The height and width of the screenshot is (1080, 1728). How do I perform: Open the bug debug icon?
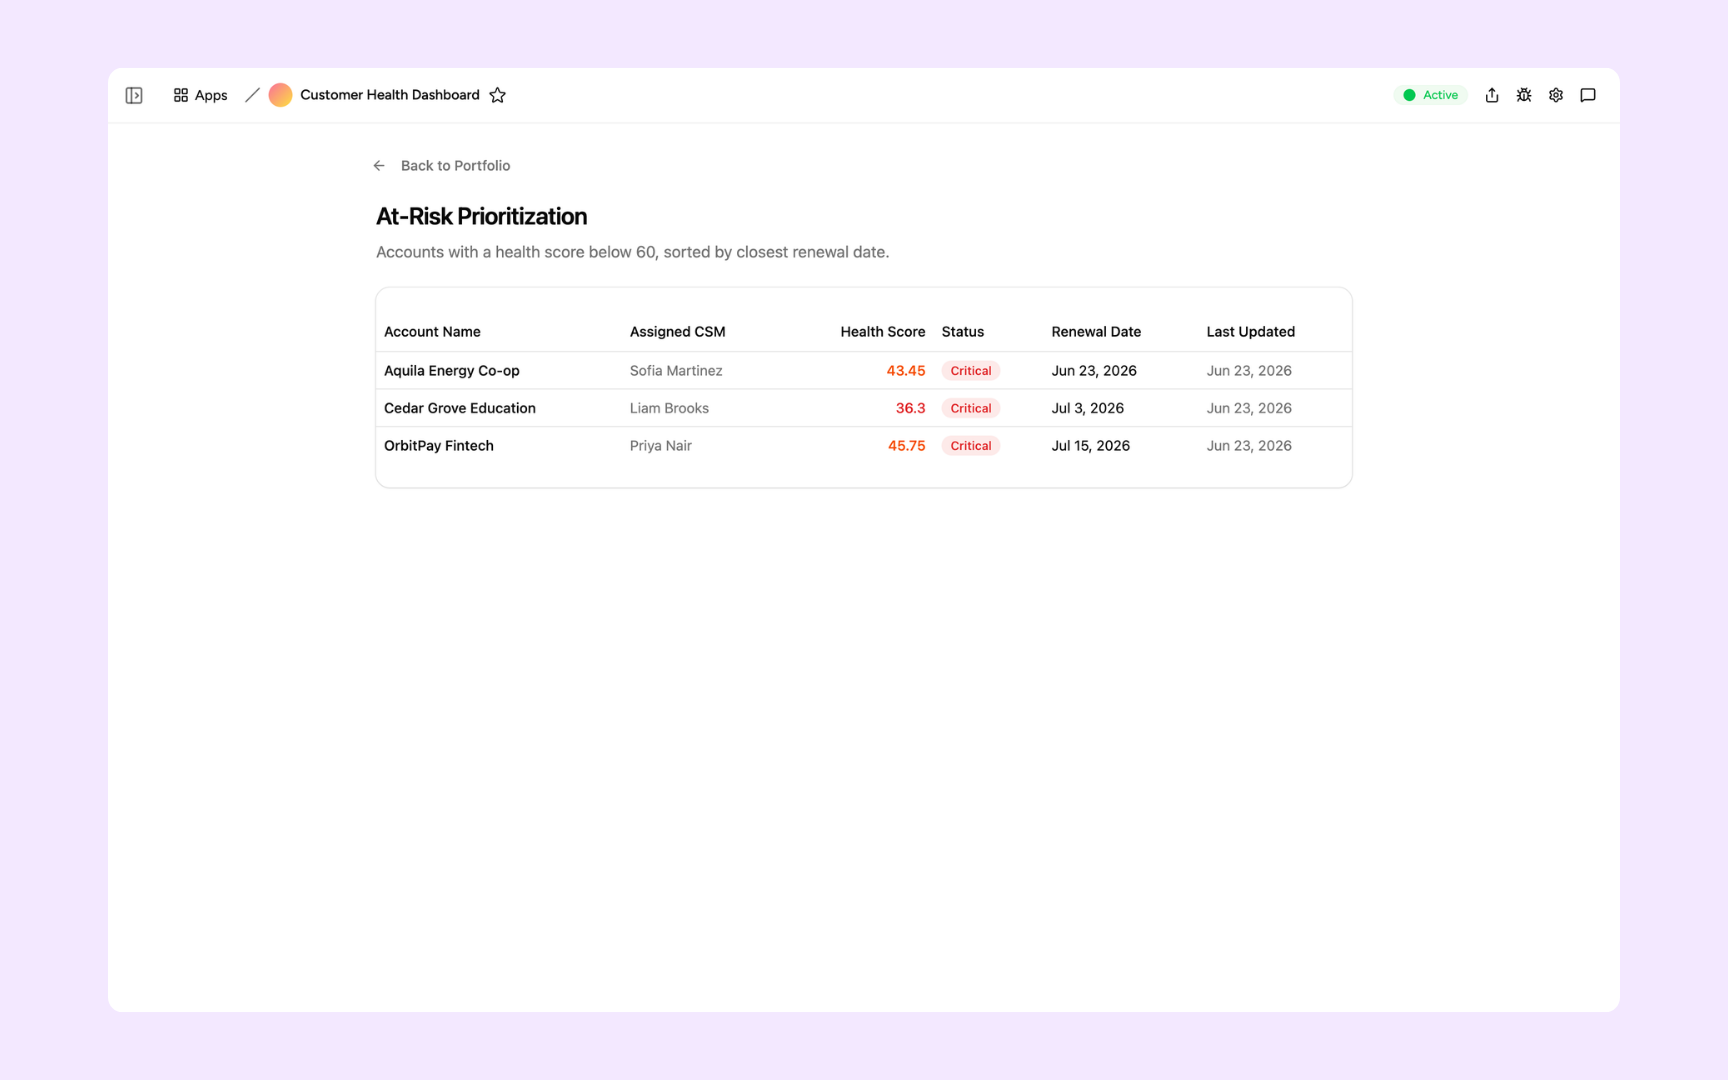click(1524, 95)
